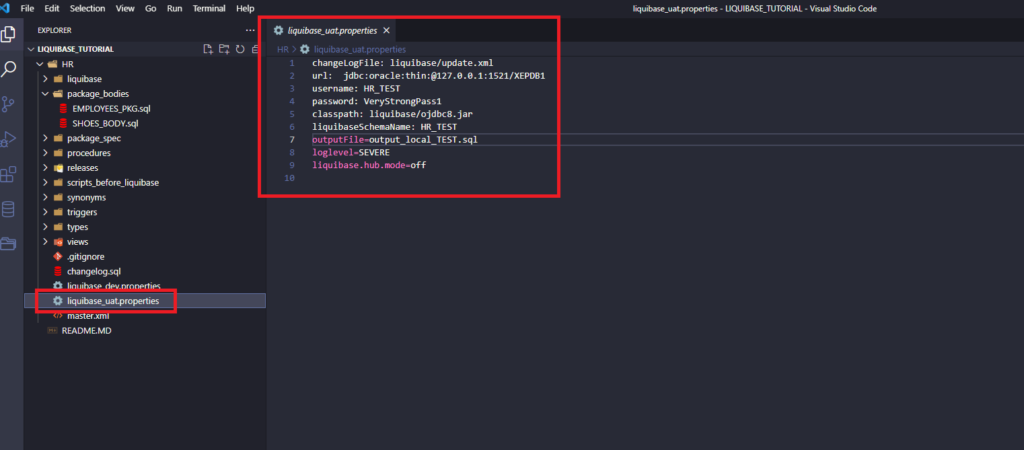Viewport: 1024px width, 450px height.
Task: Open the Selection menu
Action: pos(88,8)
